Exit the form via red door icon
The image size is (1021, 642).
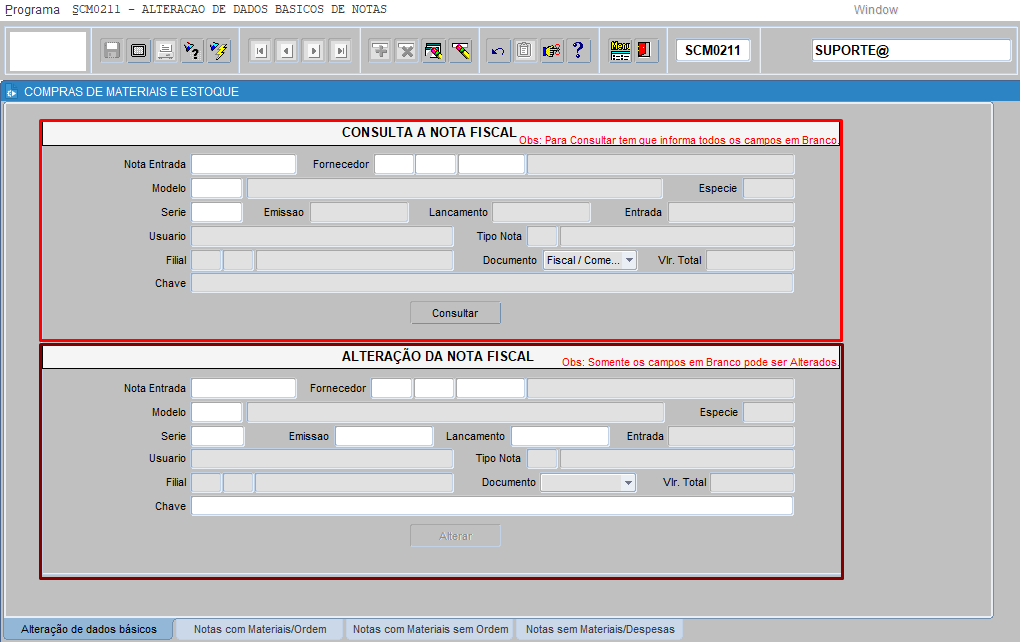[x=645, y=51]
